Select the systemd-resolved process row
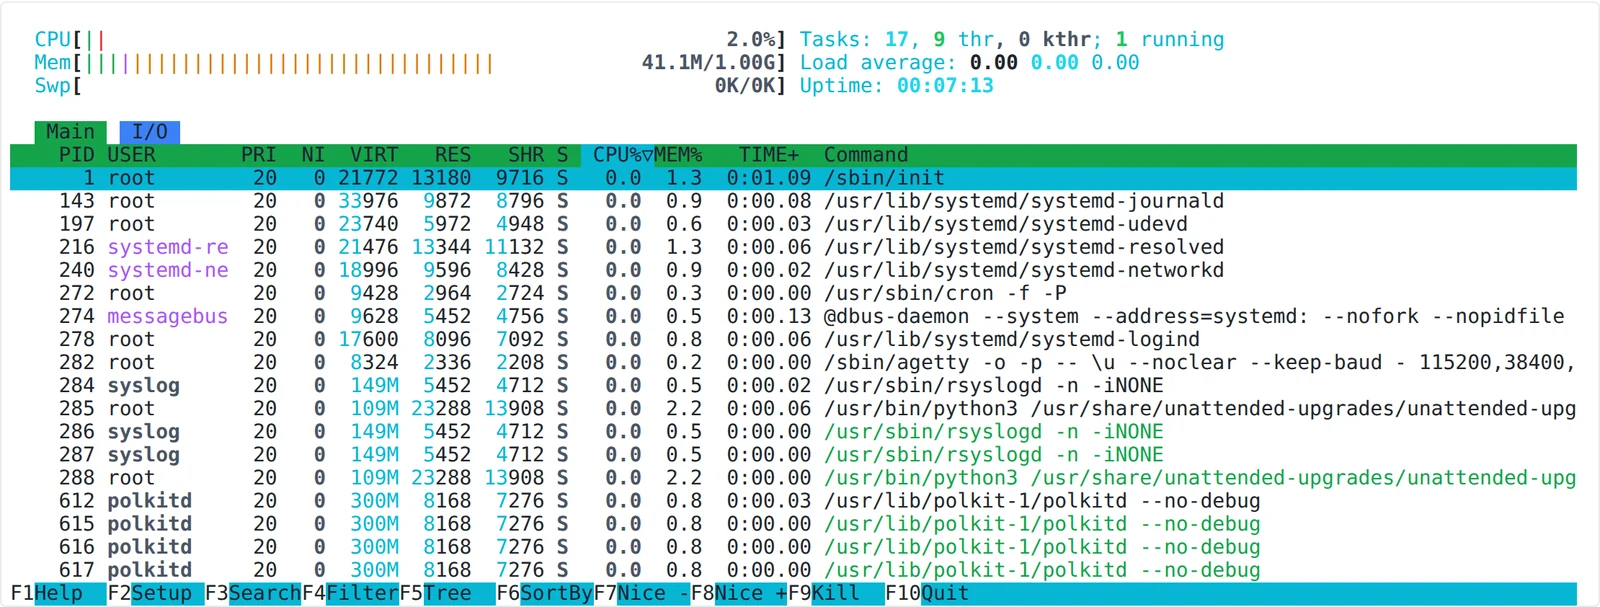This screenshot has width=1600, height=607. click(793, 247)
